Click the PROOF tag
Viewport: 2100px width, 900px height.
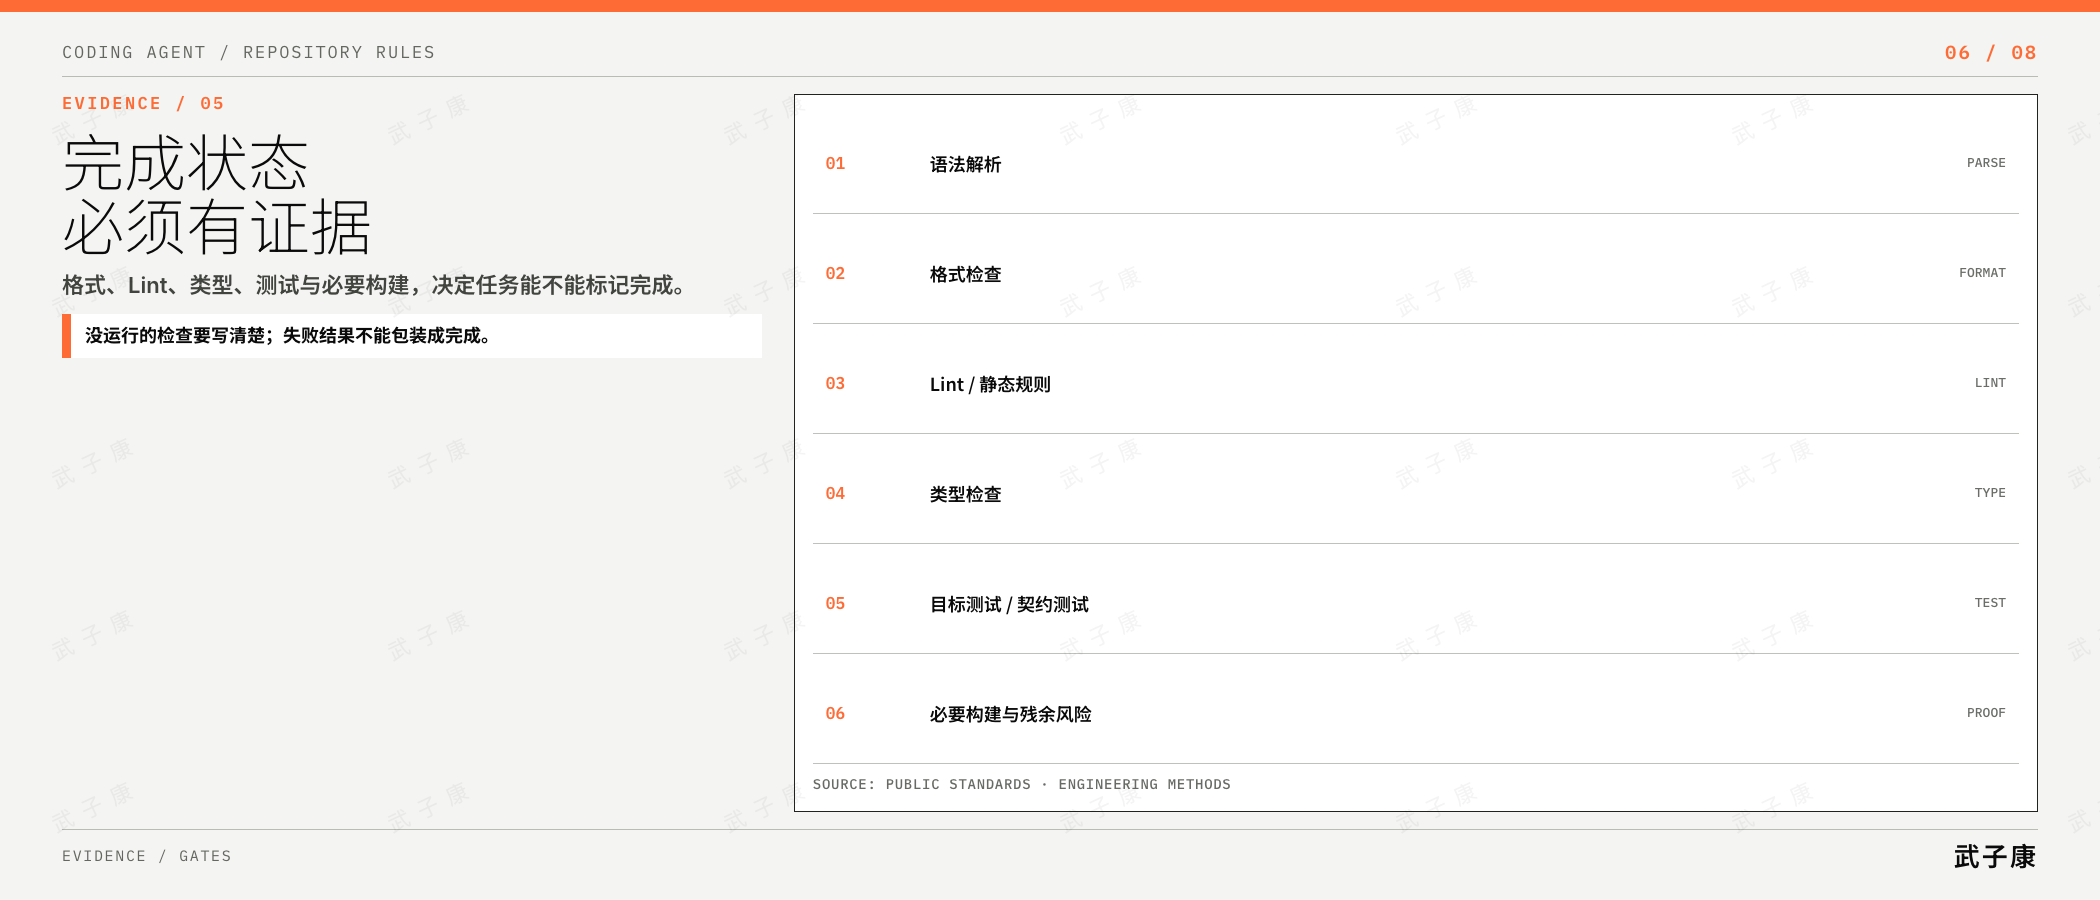[1986, 713]
